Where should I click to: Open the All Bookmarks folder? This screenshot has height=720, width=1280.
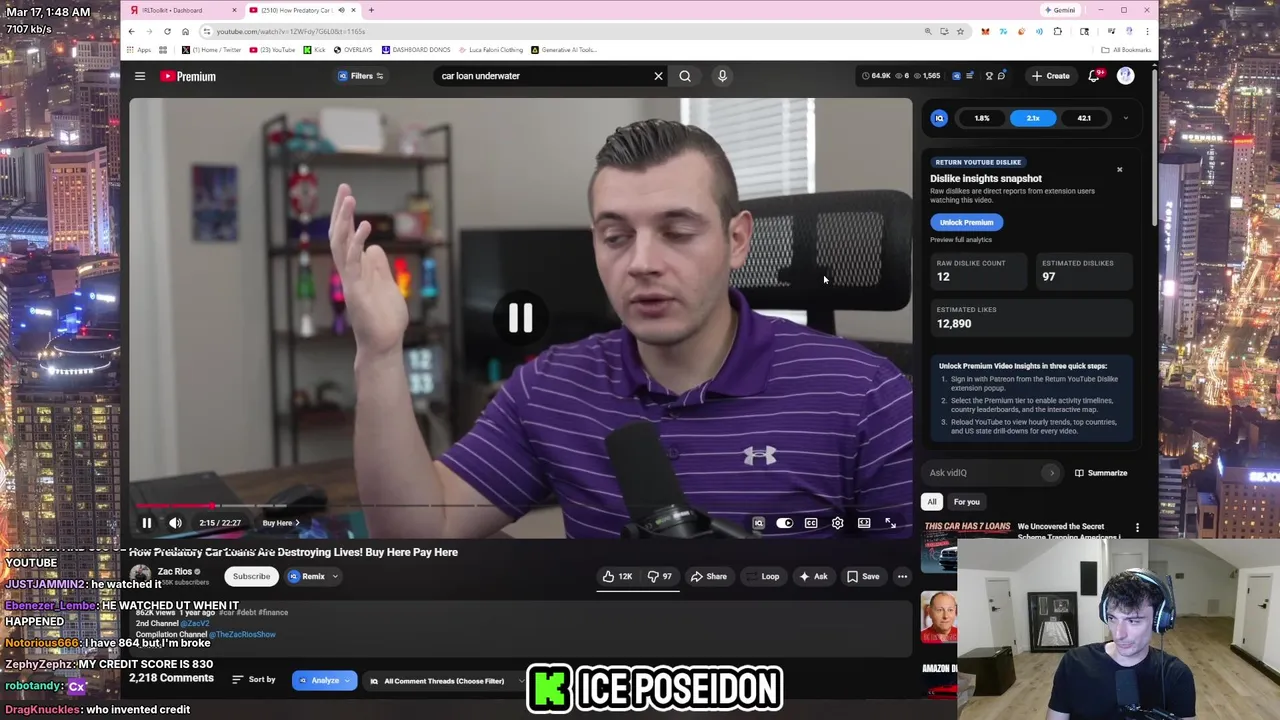1125,49
